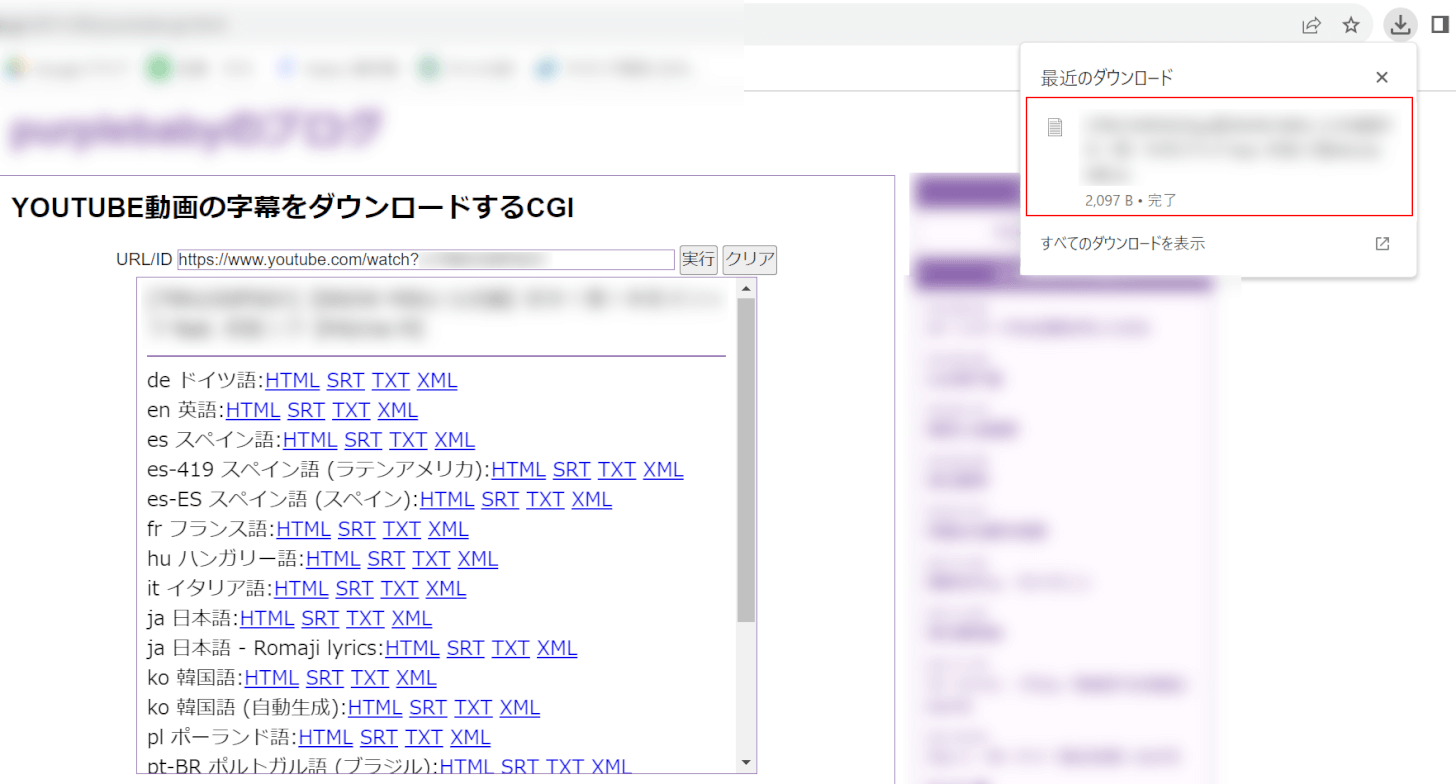This screenshot has height=784, width=1456.
Task: Download TXT for en 英語
Action: pyautogui.click(x=351, y=410)
